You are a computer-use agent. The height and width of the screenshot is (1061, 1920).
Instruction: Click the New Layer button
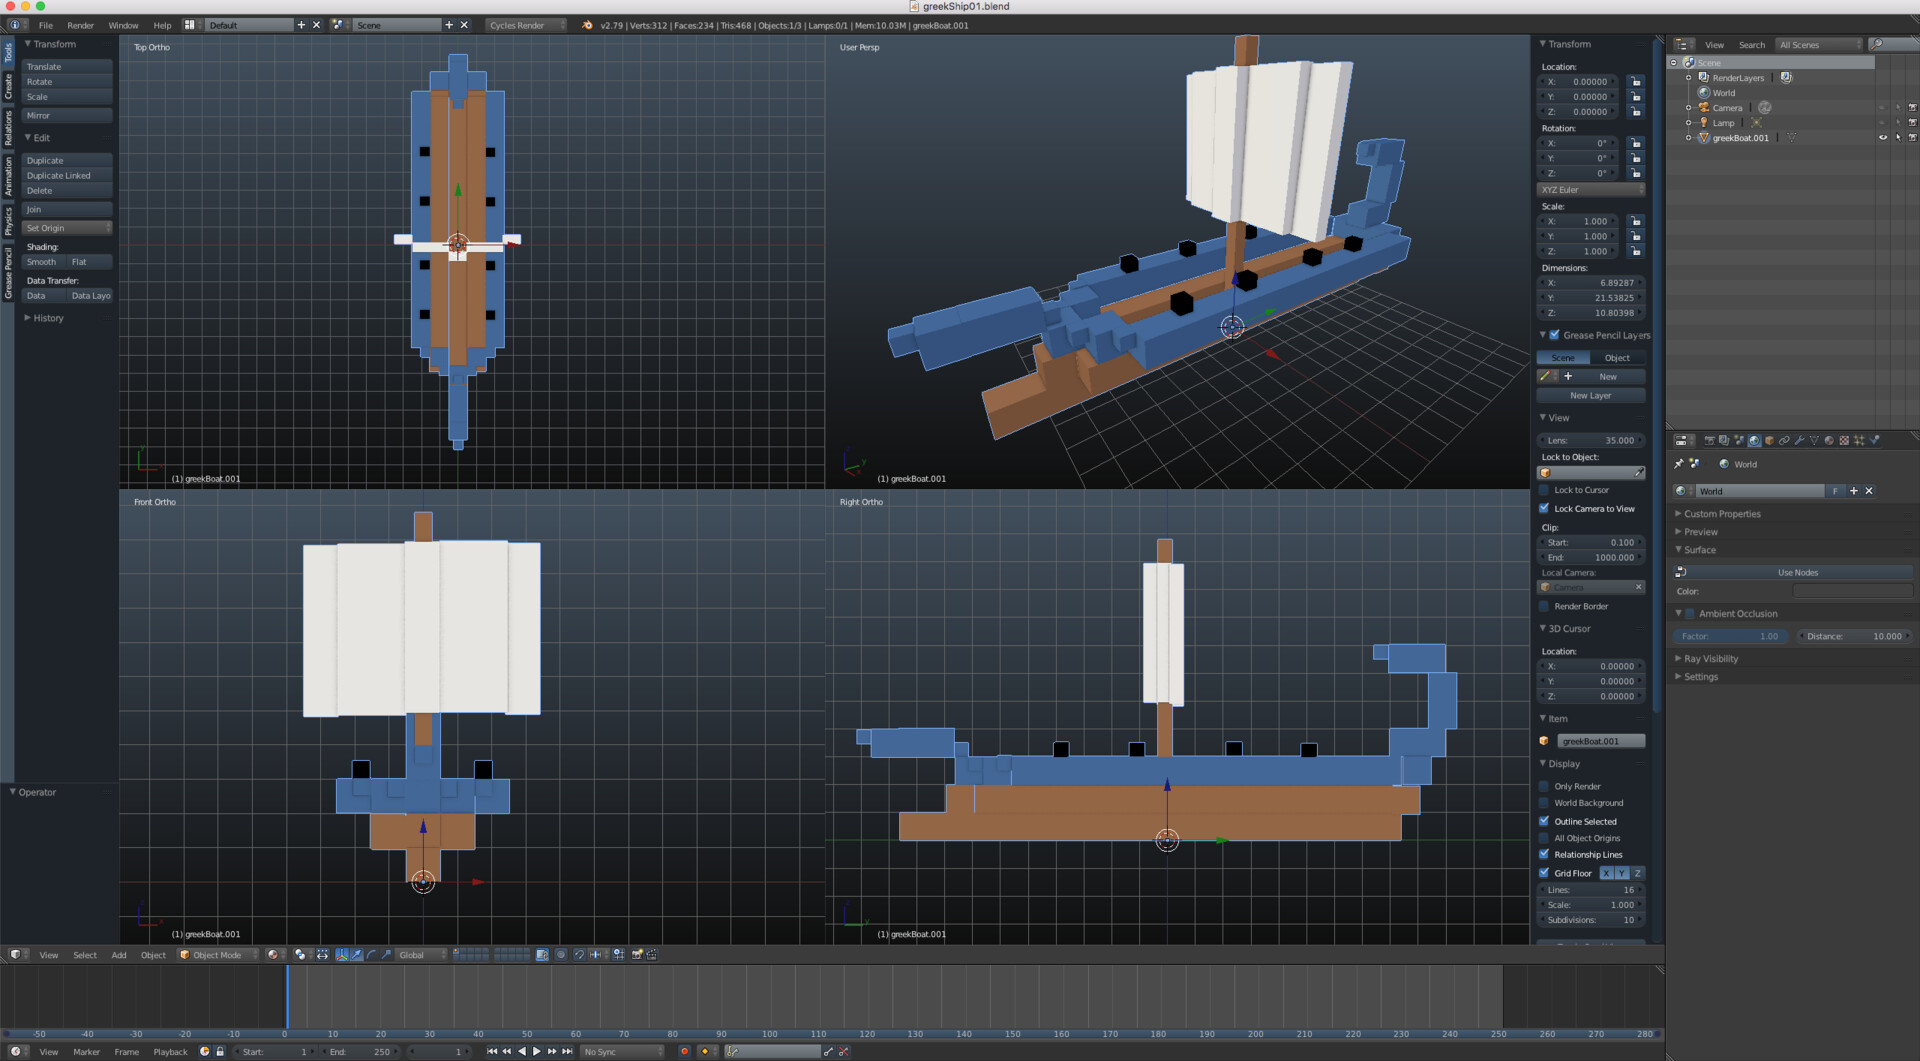point(1590,396)
